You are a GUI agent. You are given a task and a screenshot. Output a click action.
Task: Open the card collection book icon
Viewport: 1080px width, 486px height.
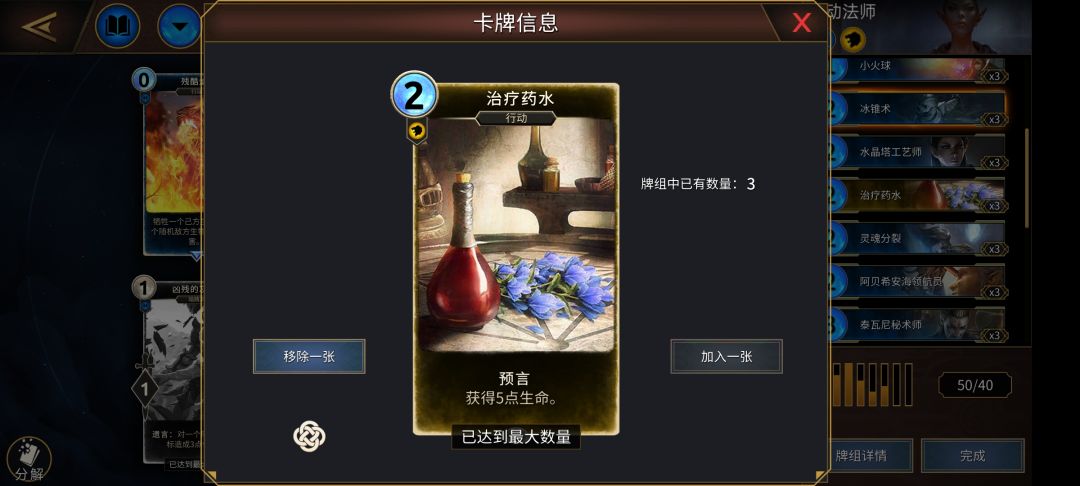click(117, 26)
